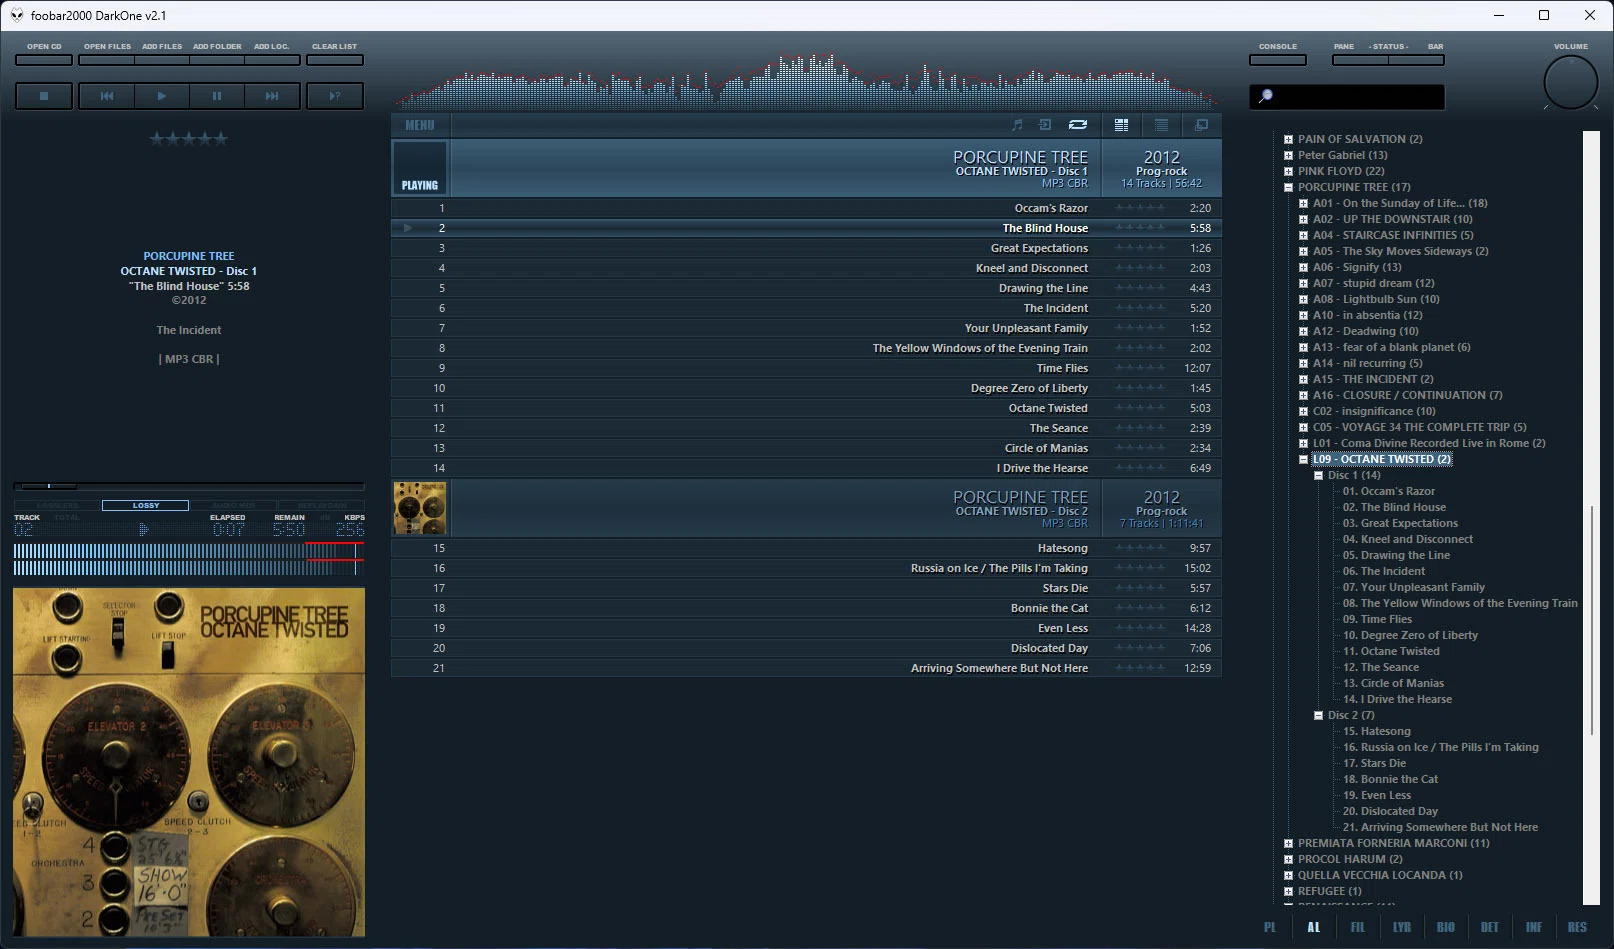Click the foobar2000 alien logo icon
The height and width of the screenshot is (949, 1614).
pos(16,15)
